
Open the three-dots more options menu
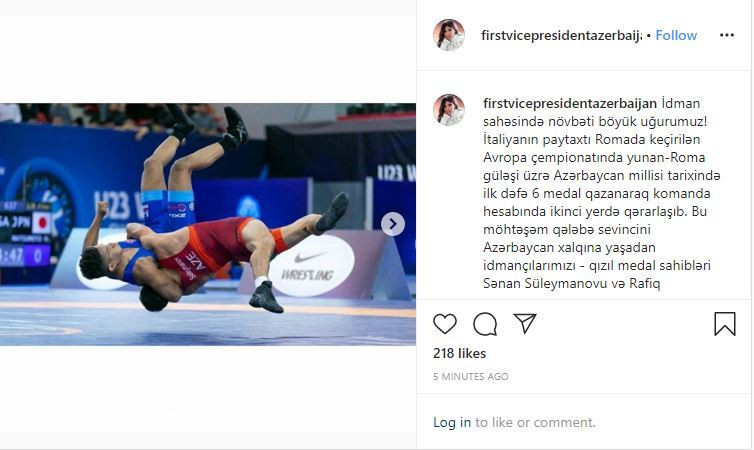click(x=727, y=35)
